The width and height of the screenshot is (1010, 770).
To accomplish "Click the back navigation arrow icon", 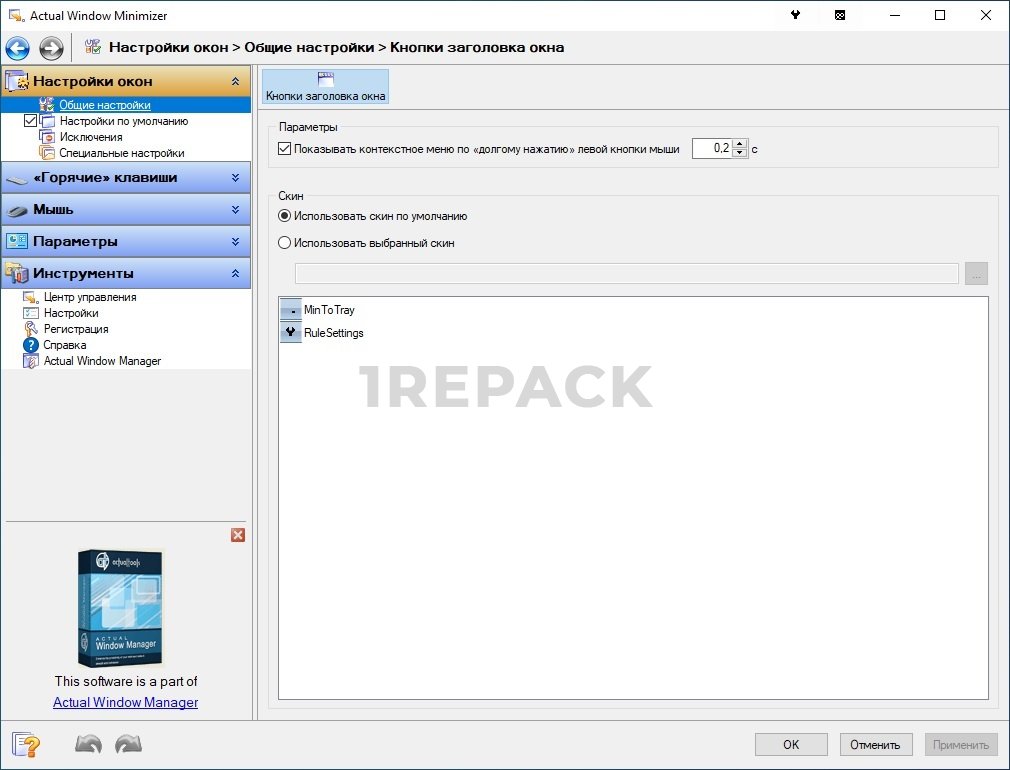I will coord(18,48).
